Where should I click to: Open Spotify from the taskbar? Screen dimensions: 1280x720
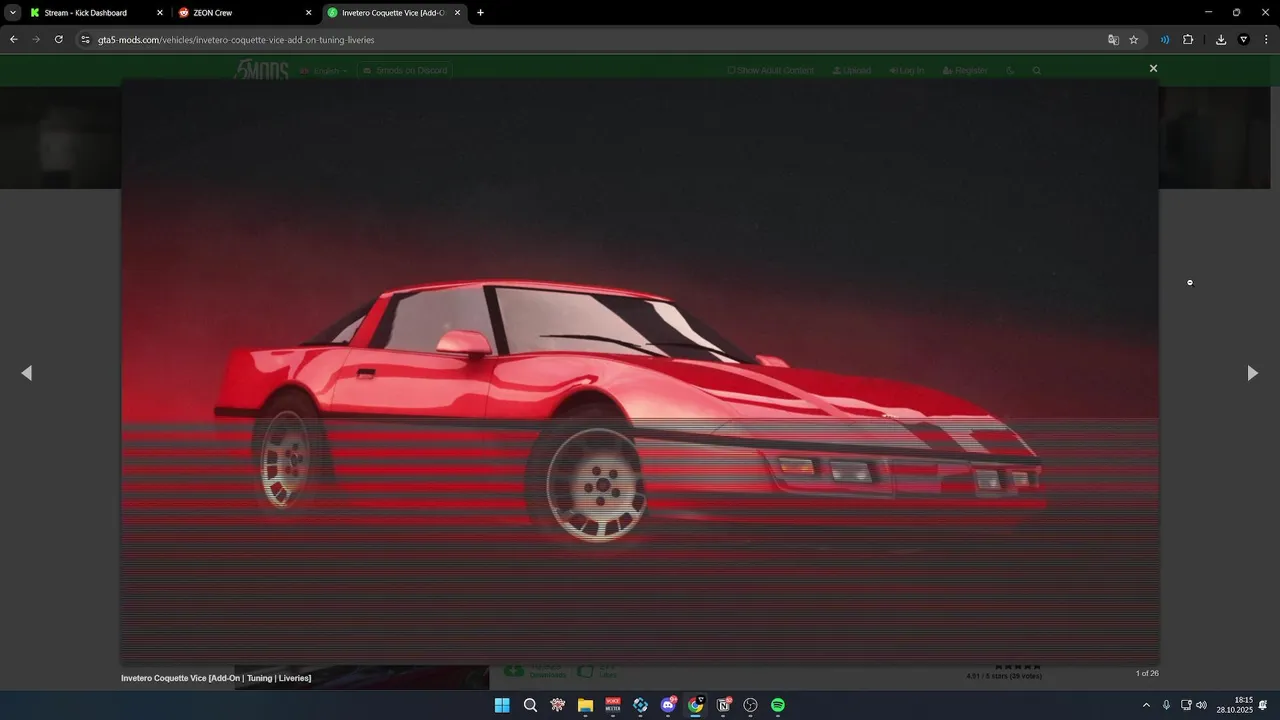coord(778,705)
